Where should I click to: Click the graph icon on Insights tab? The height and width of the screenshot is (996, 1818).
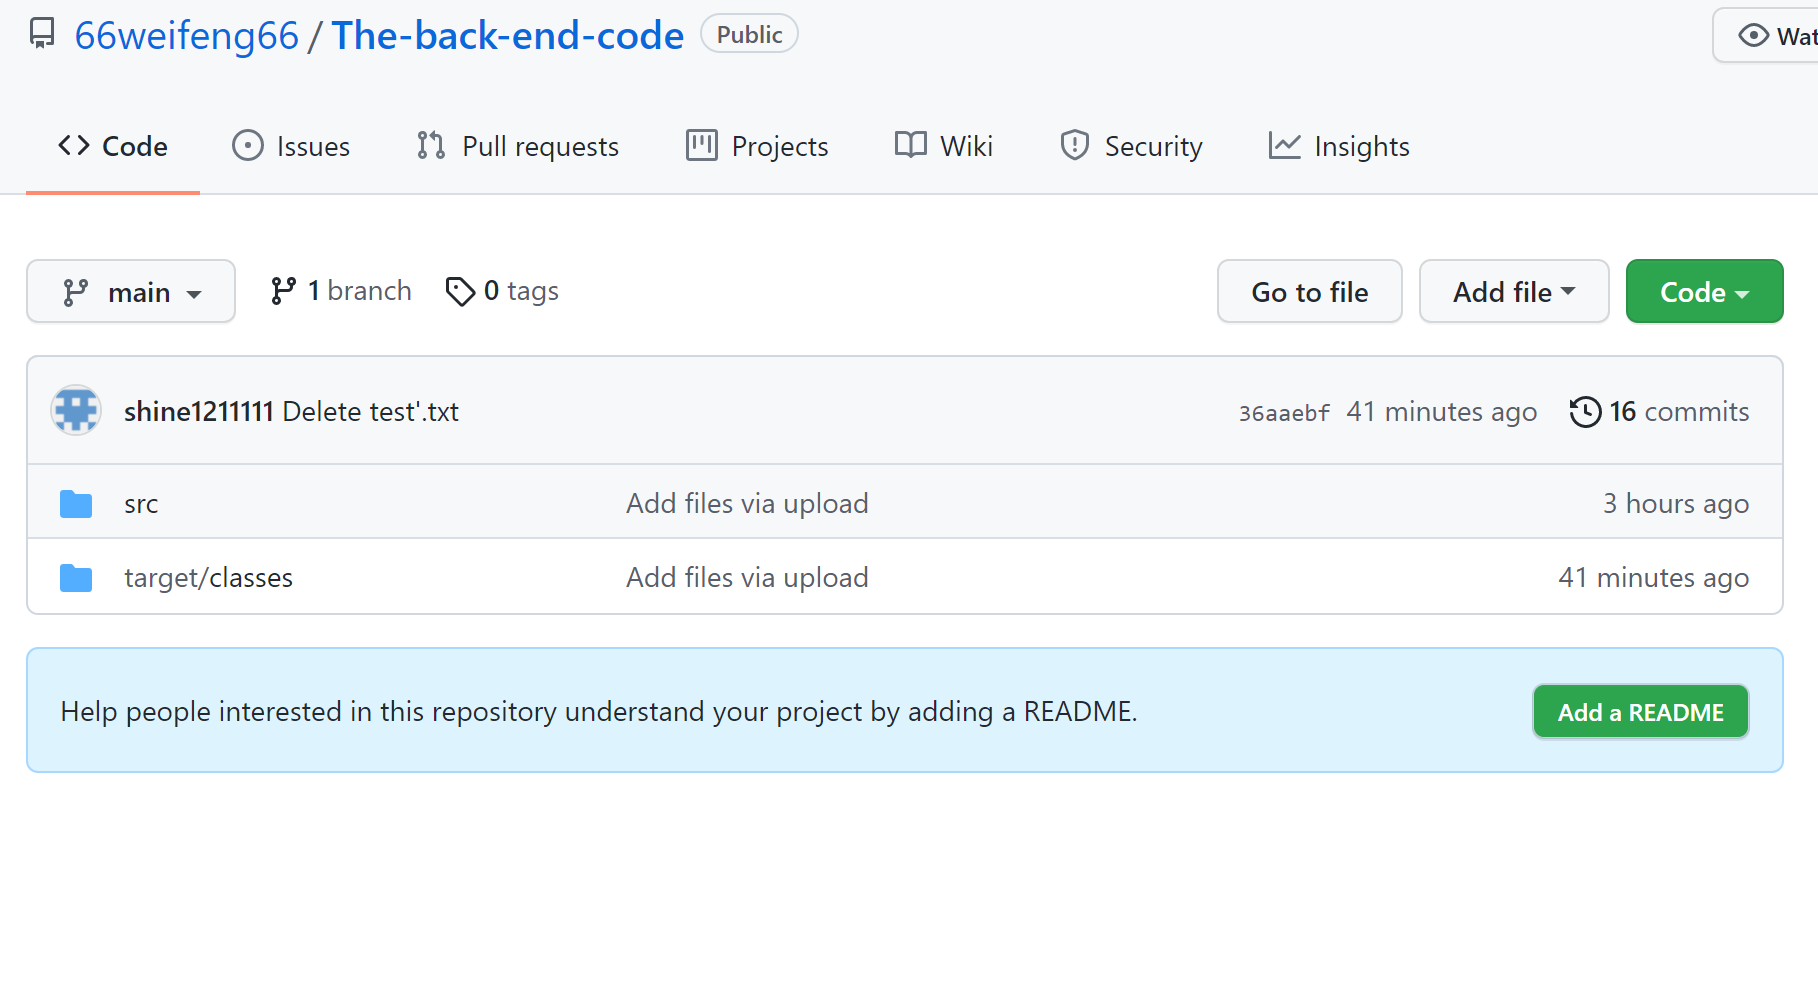1285,146
